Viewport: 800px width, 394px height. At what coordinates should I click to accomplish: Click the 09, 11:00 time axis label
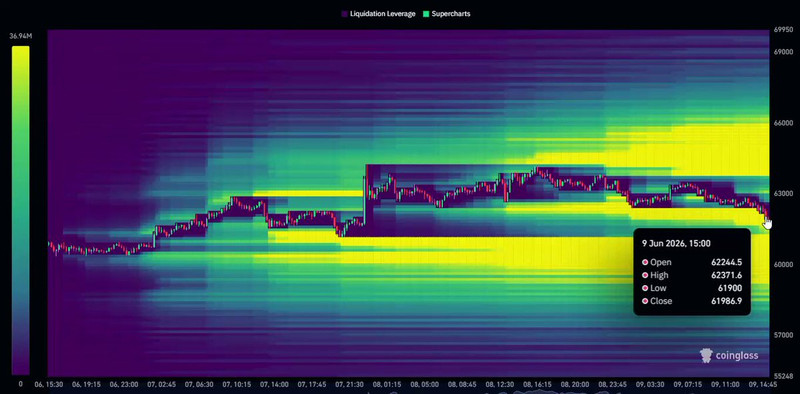pos(725,384)
